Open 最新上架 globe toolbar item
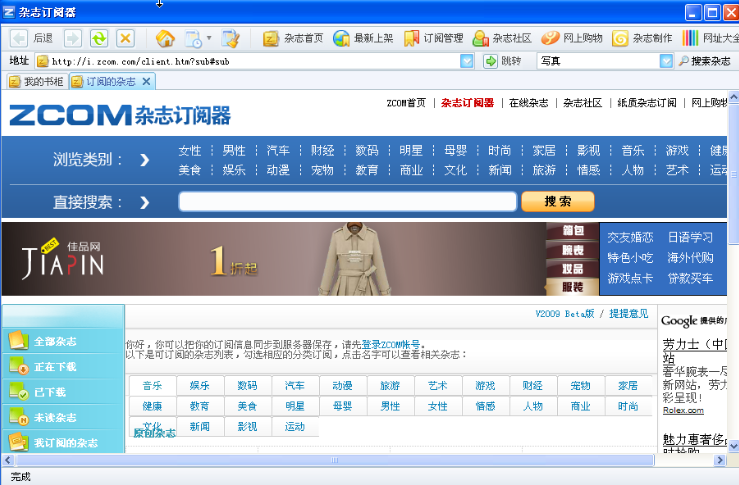Image resolution: width=739 pixels, height=485 pixels. pos(363,38)
